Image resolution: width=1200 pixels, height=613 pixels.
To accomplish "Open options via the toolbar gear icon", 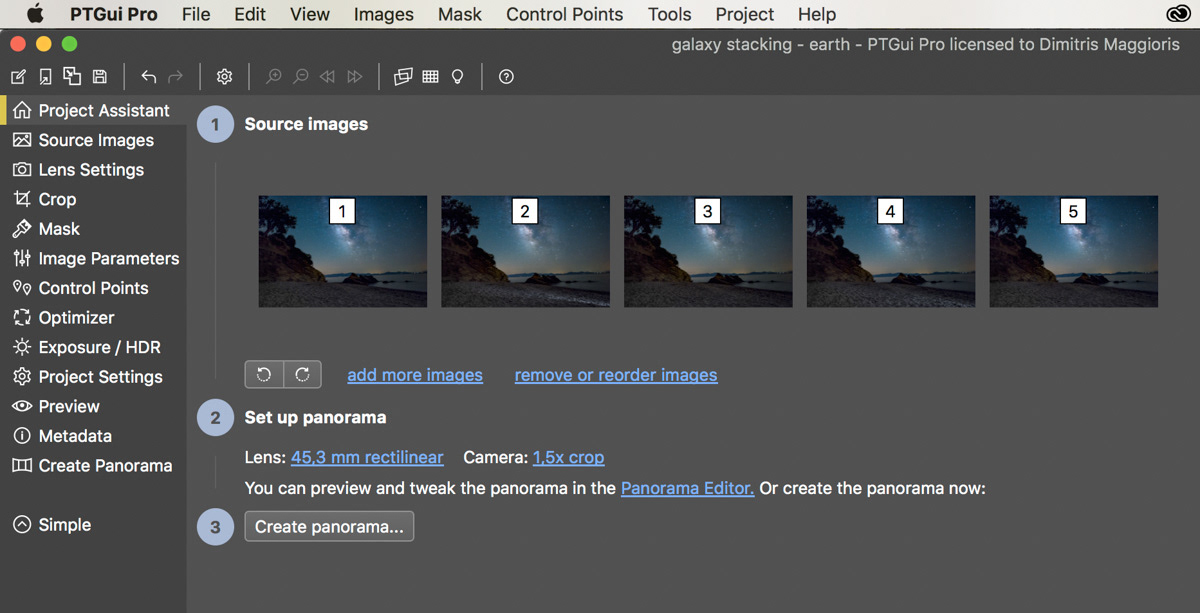I will click(225, 77).
